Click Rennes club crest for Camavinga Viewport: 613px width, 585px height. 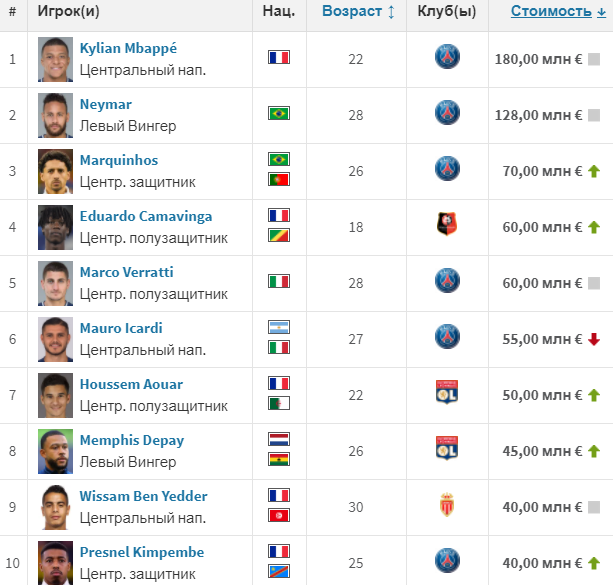tap(447, 224)
